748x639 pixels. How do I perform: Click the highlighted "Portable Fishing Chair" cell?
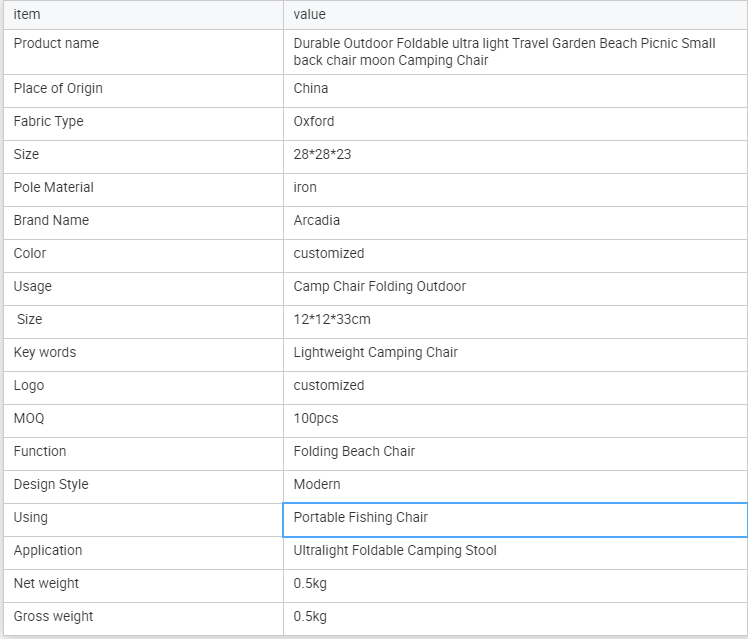[361, 517]
